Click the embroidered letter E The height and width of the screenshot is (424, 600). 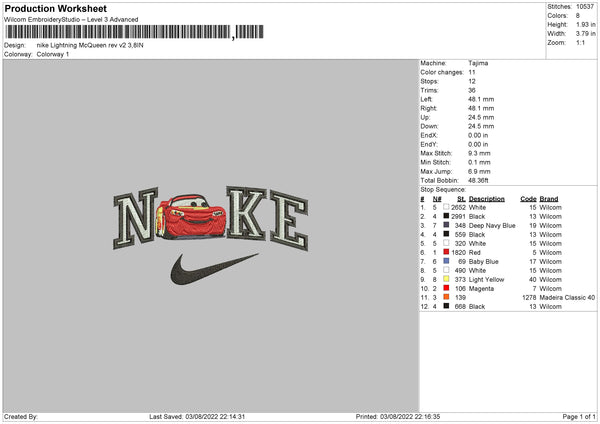[289, 220]
